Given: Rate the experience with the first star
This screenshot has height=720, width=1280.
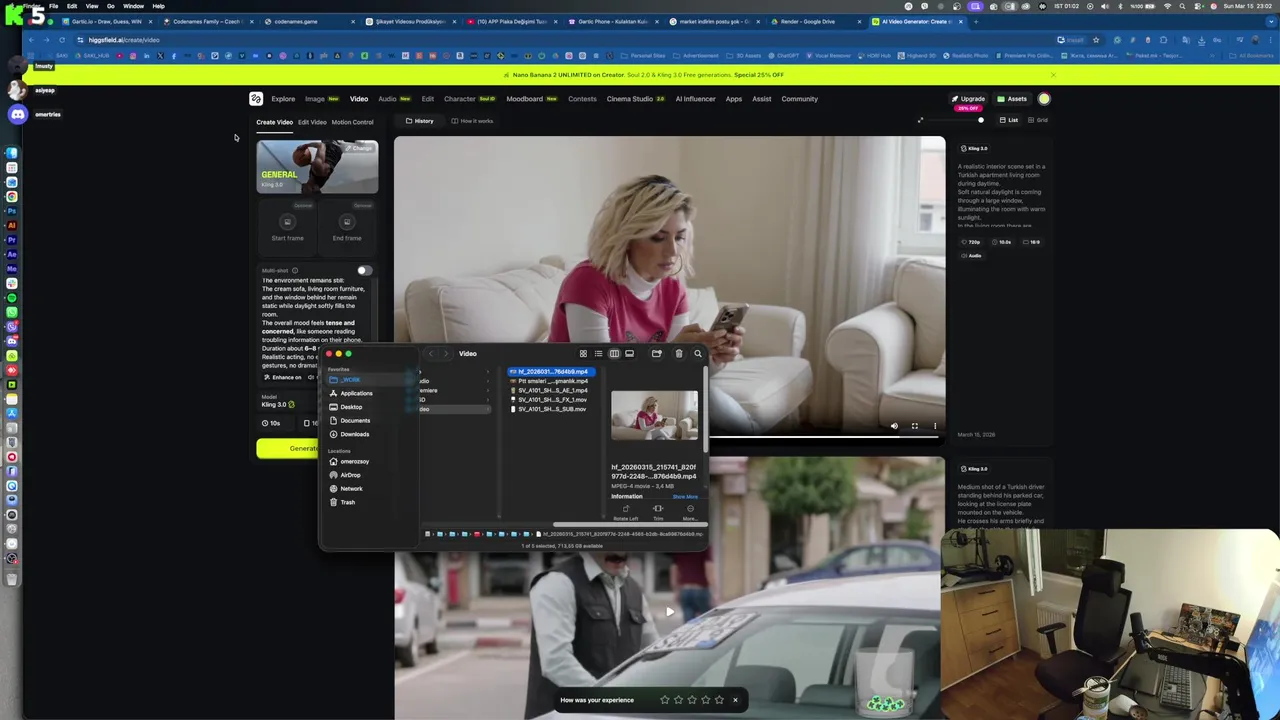Looking at the screenshot, I should pyautogui.click(x=664, y=700).
